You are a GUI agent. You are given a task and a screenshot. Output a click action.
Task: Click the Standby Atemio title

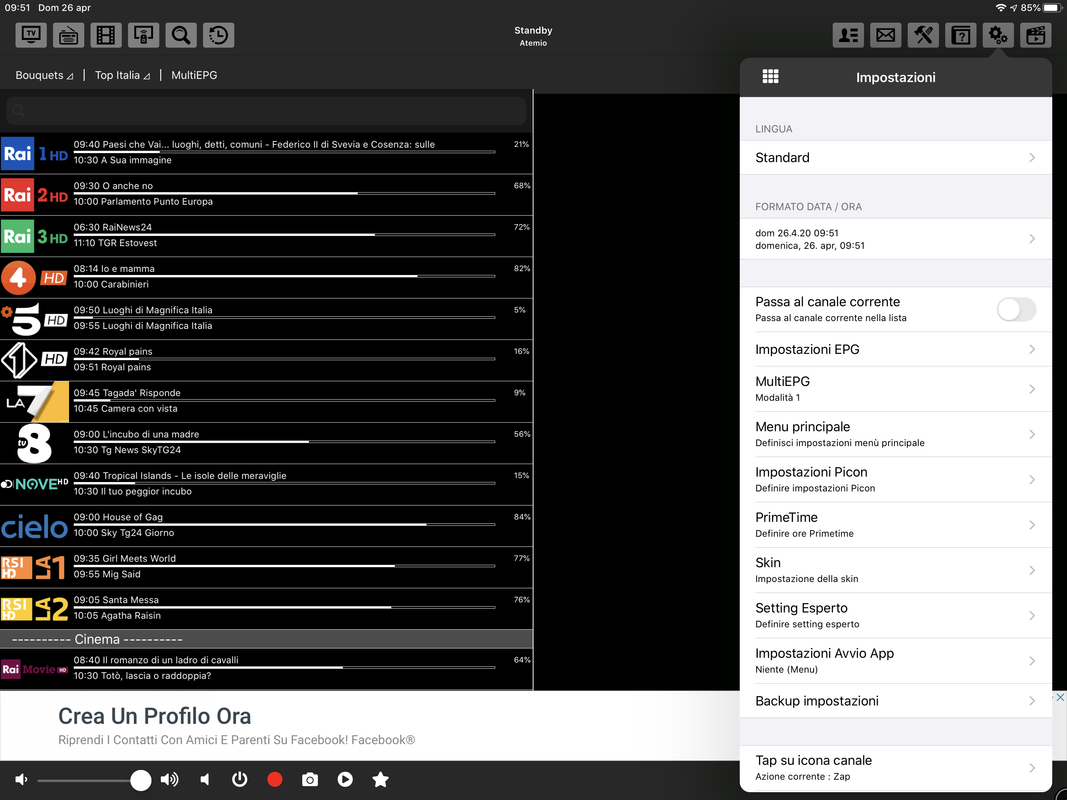[x=533, y=36]
